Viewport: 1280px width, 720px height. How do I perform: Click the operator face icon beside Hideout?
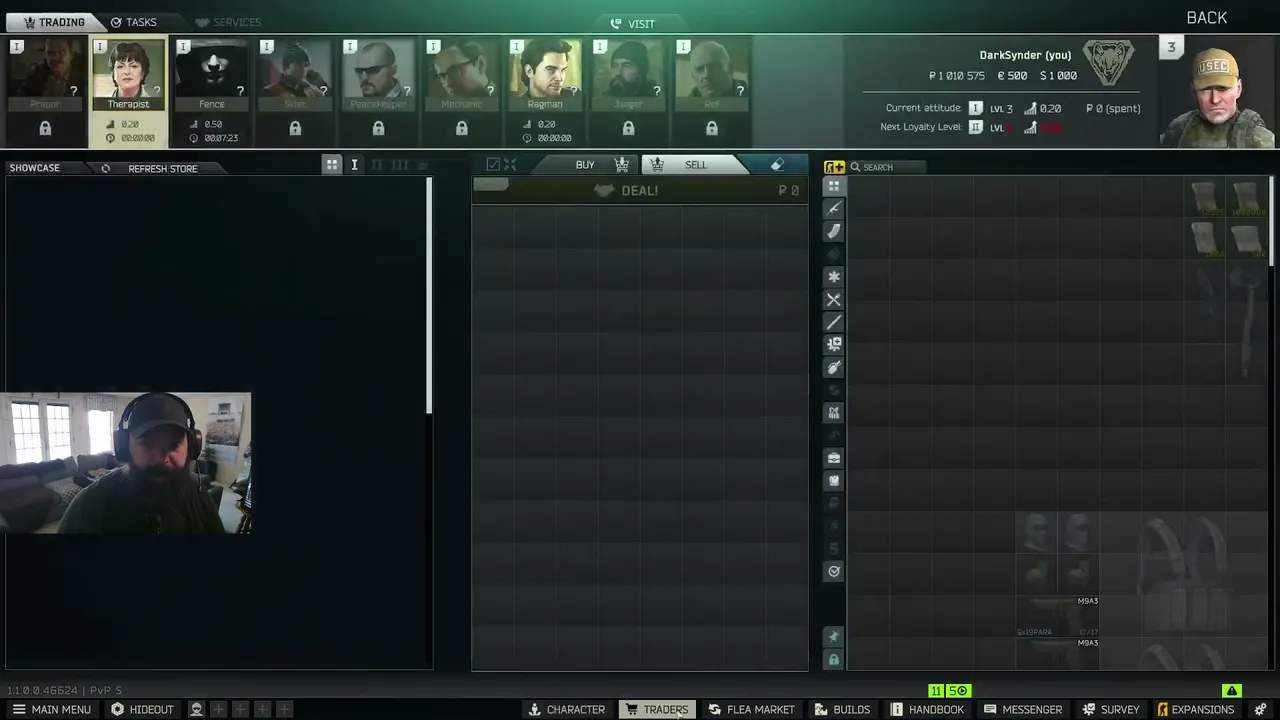click(x=196, y=709)
